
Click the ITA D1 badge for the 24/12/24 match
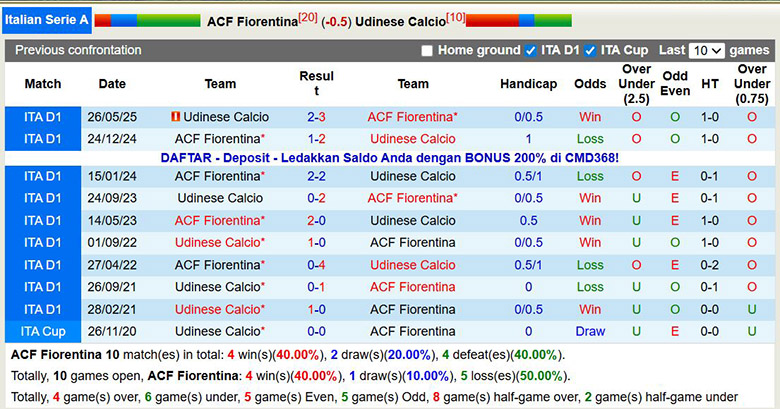coord(43,139)
